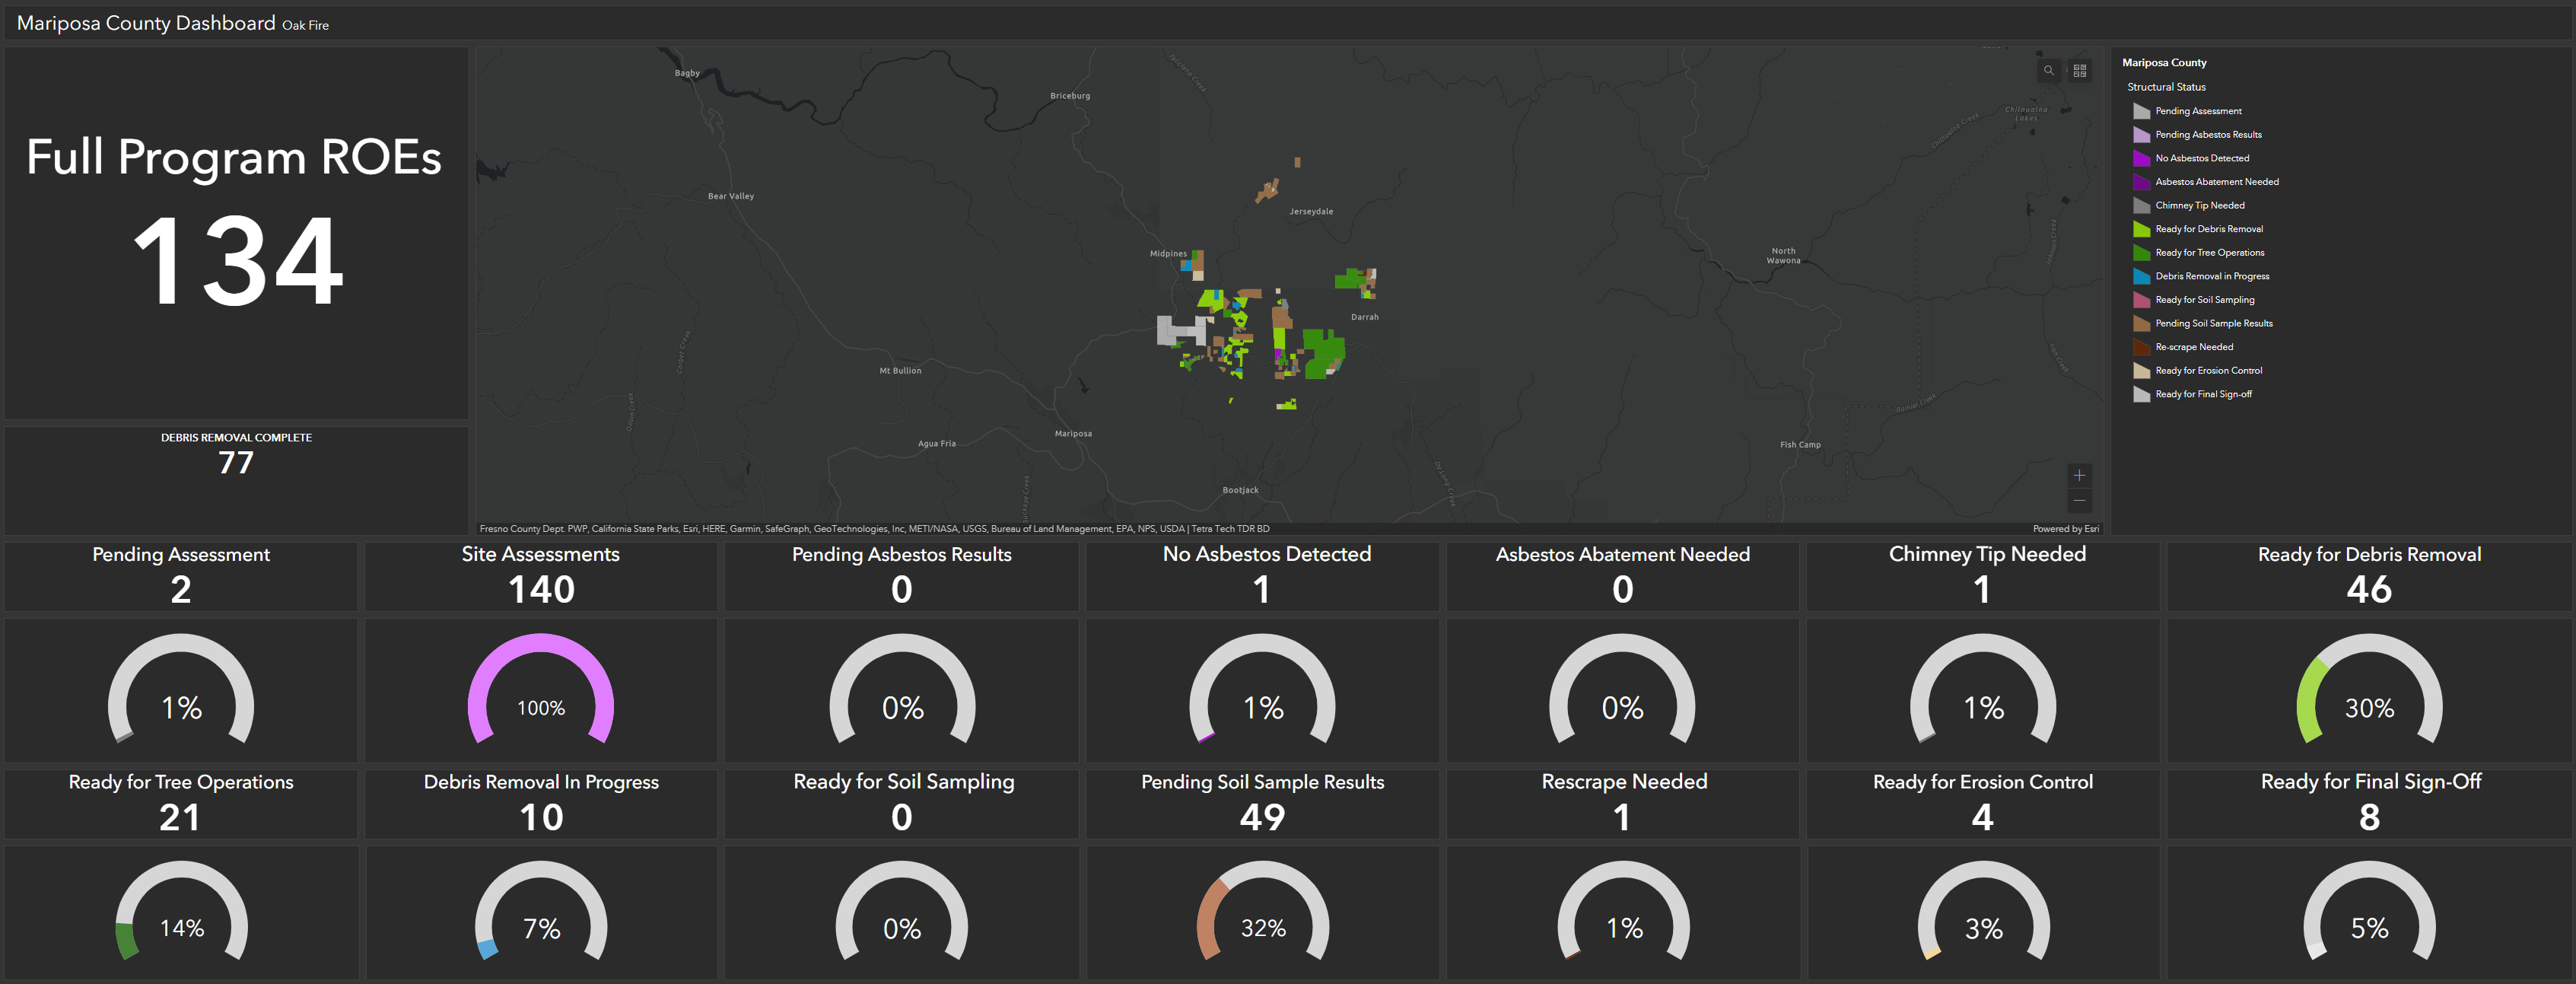Screen dimensions: 2576x984
Task: Open the basemap gallery grid icon
Action: click(2079, 71)
